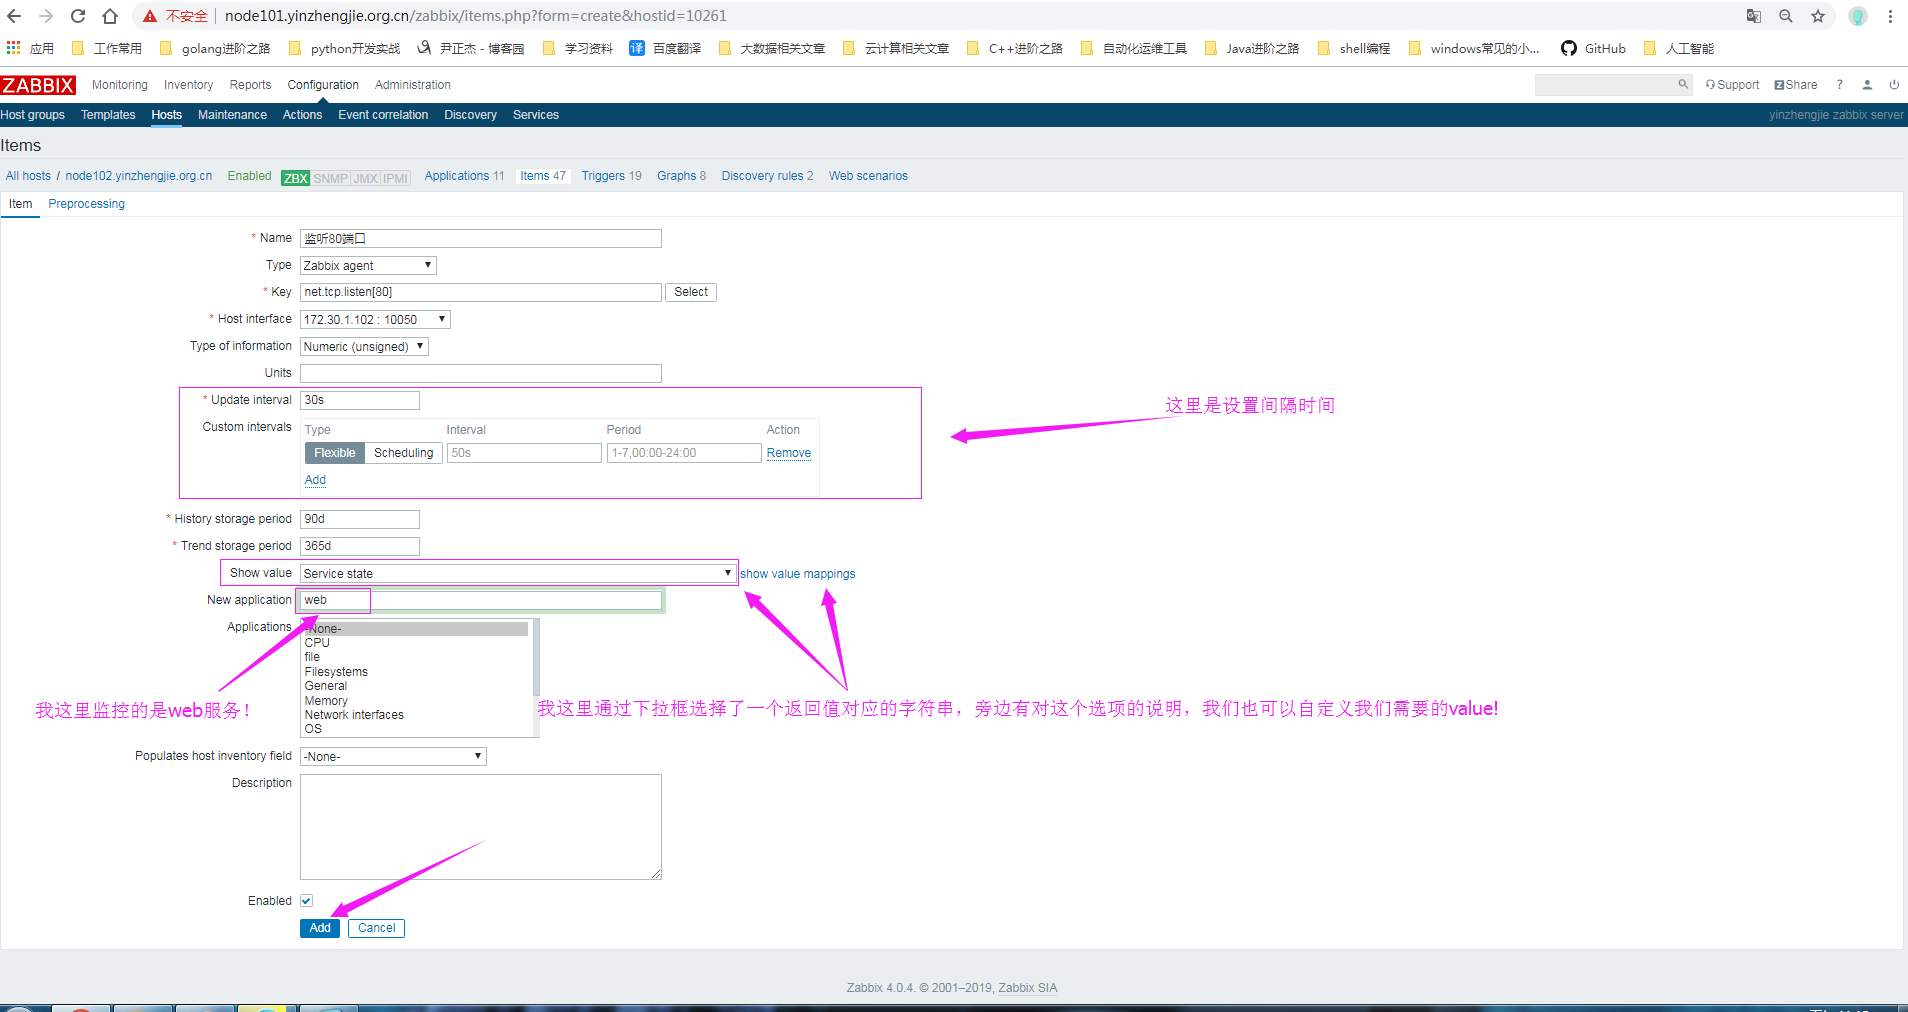The width and height of the screenshot is (1908, 1012).
Task: Click the blue Add button to save item
Action: 320,928
